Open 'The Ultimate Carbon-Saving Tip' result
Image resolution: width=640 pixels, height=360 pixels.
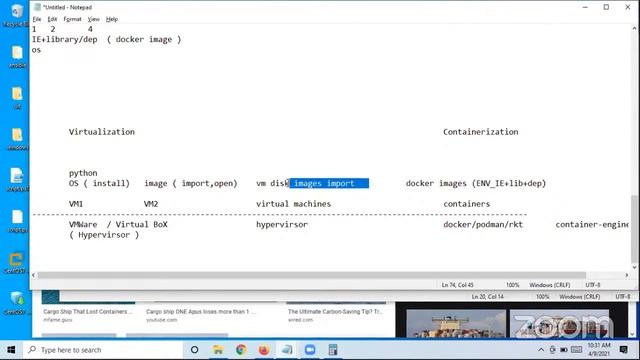[x=335, y=311]
